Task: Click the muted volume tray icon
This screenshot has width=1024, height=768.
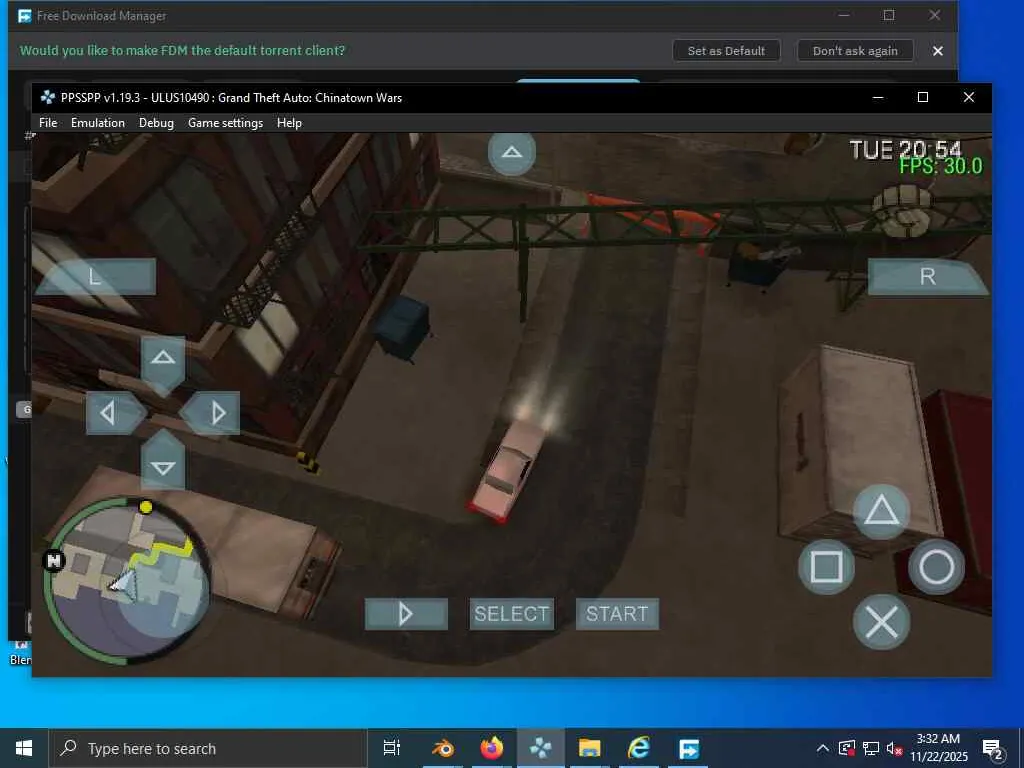Action: pos(894,748)
